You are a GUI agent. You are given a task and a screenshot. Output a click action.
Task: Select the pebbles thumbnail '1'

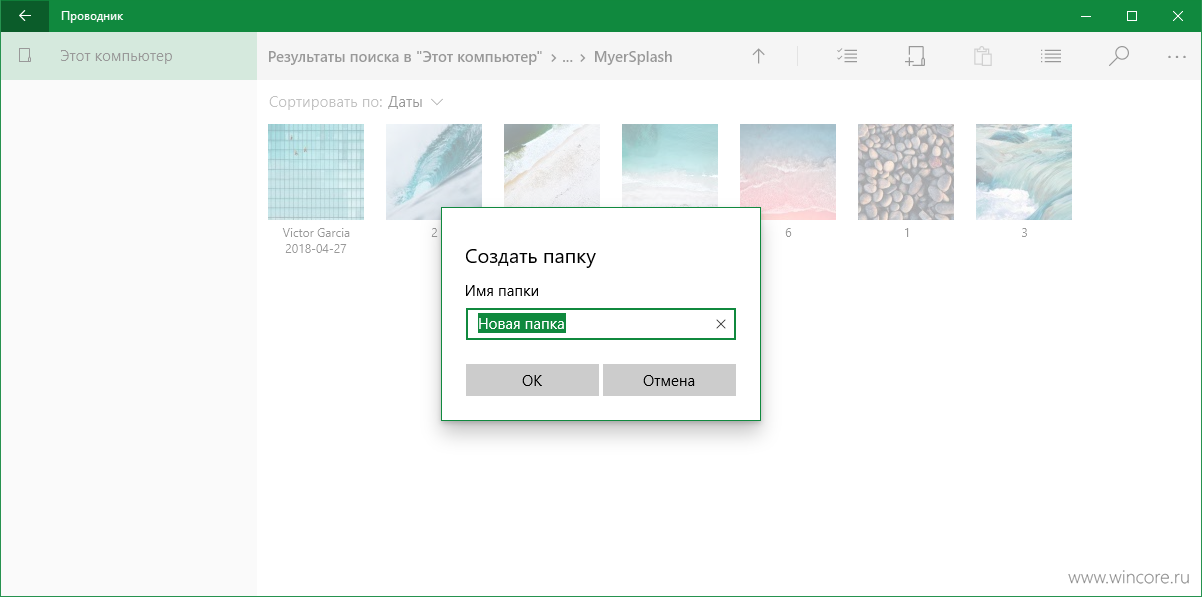click(x=906, y=172)
